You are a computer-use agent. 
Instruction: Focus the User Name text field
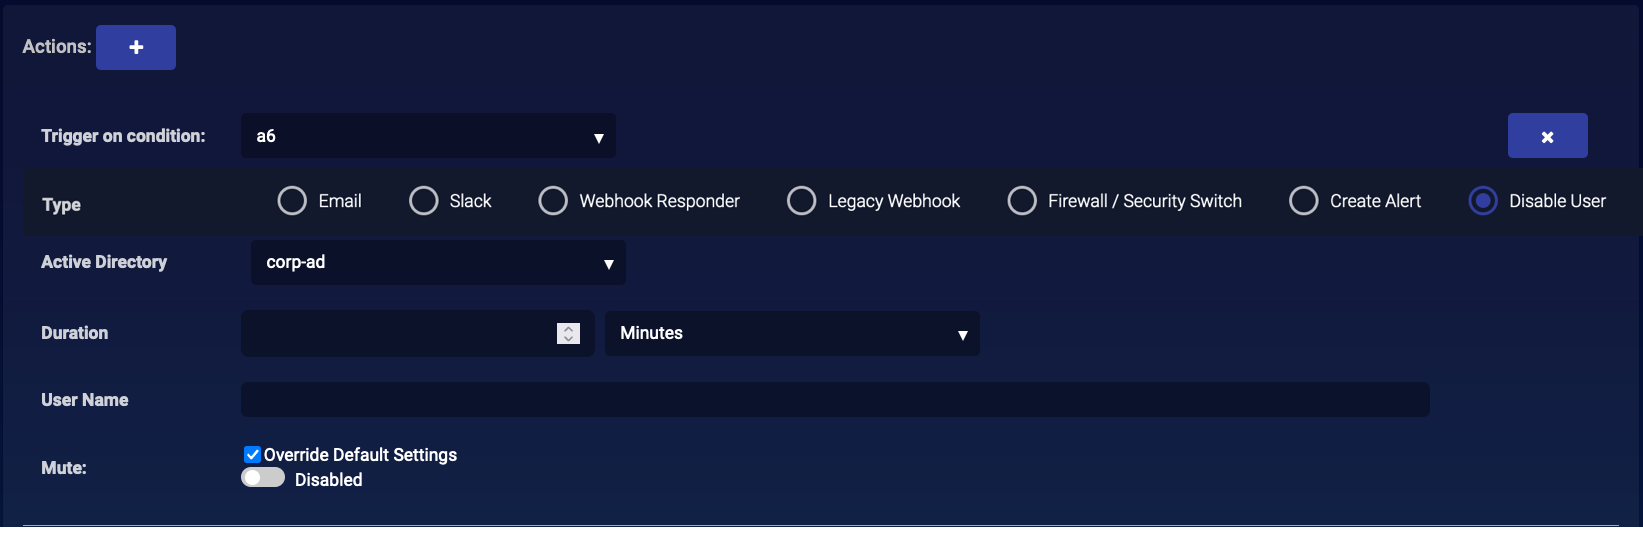tap(835, 400)
